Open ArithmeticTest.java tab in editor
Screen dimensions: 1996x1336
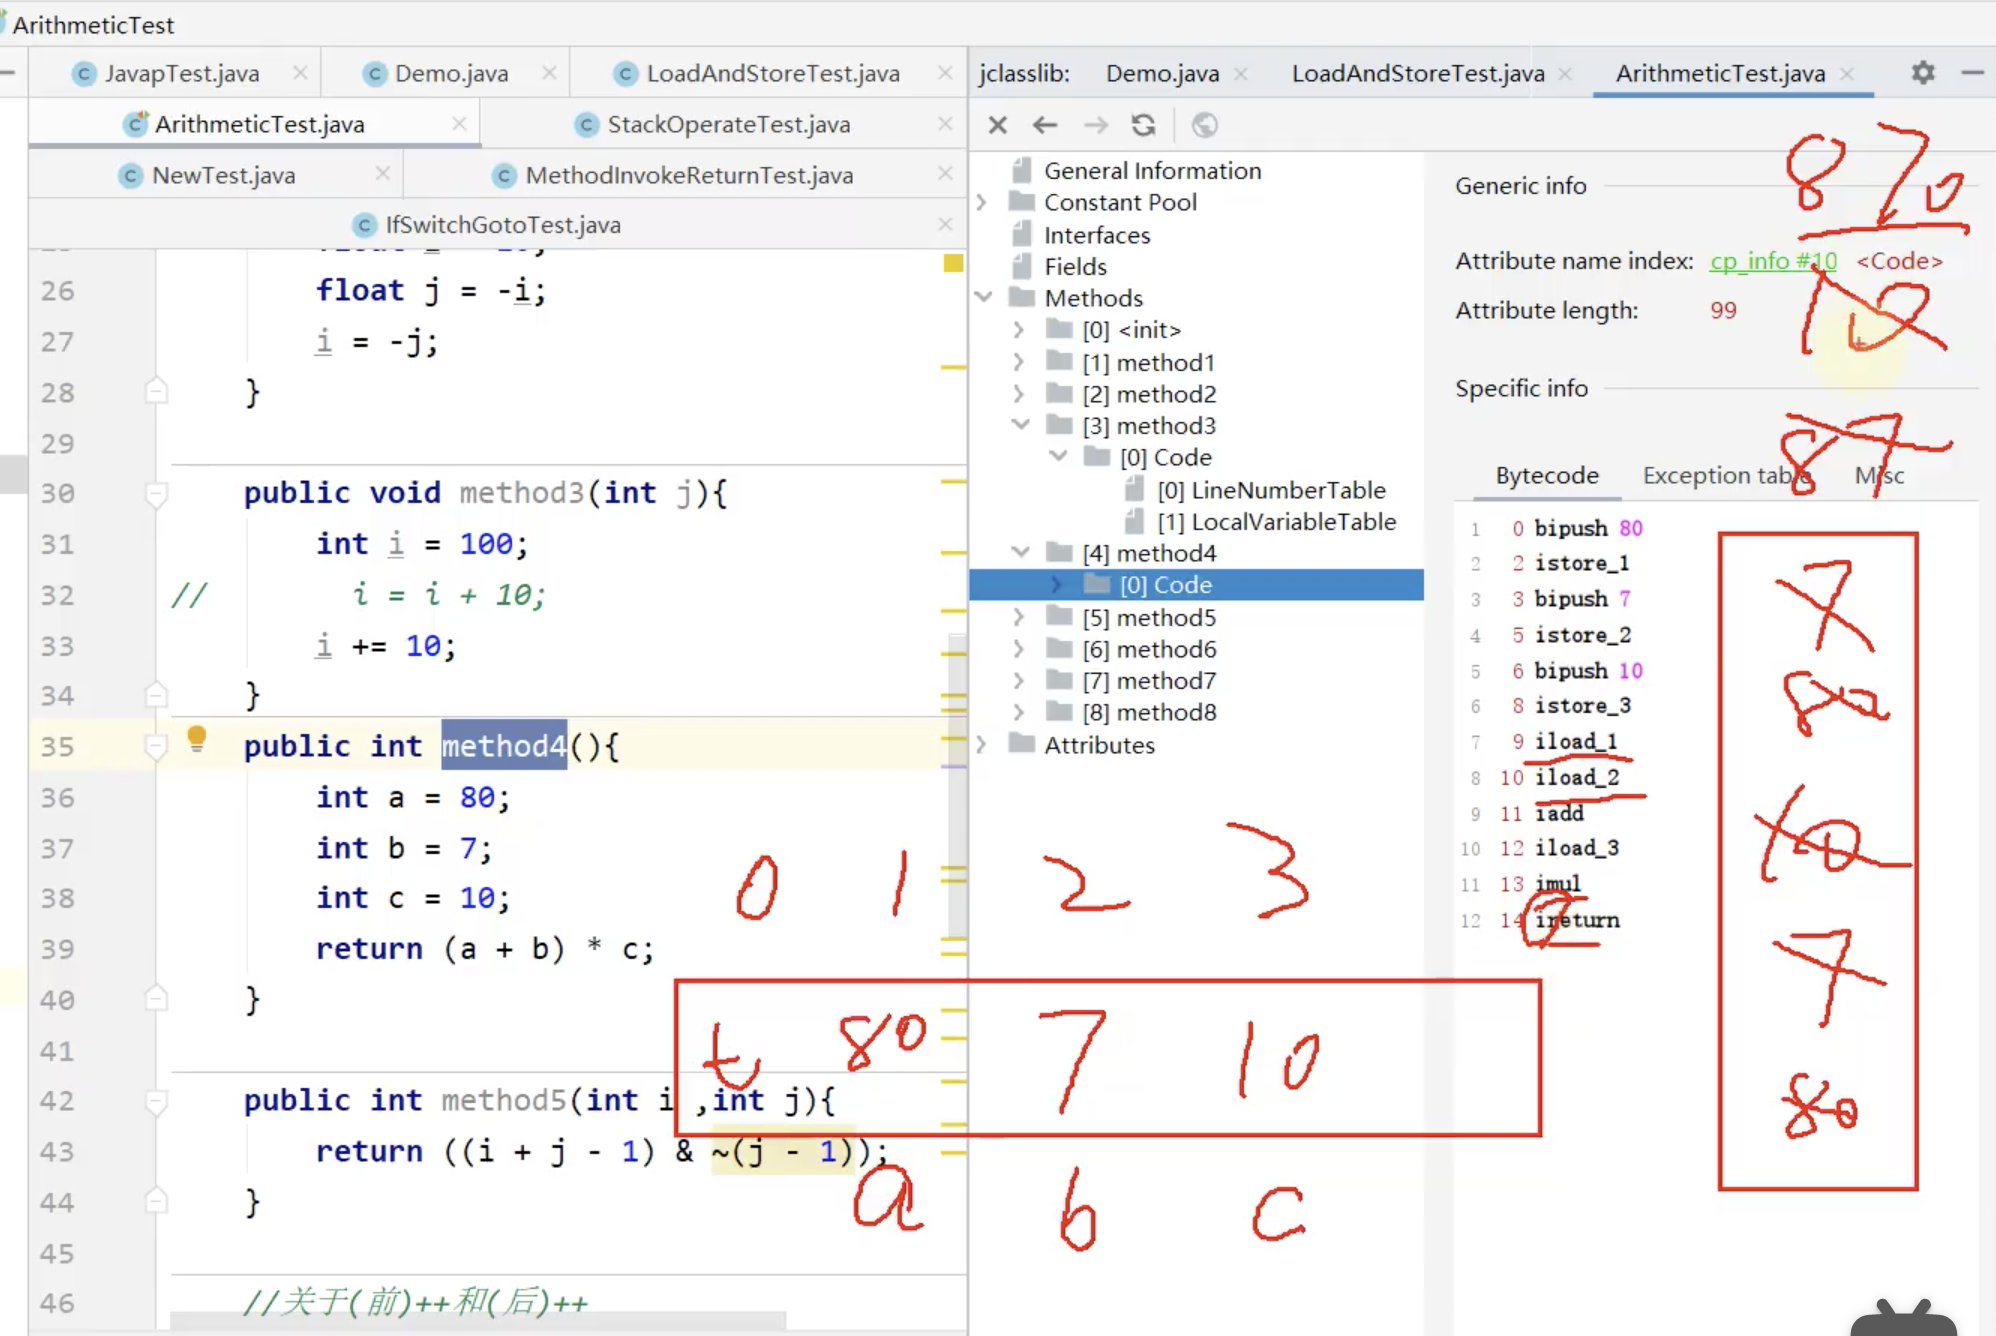259,124
